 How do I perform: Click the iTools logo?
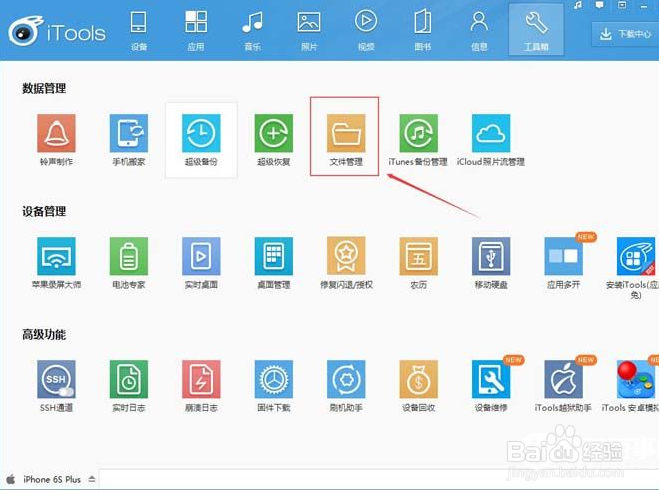pyautogui.click(x=57, y=30)
